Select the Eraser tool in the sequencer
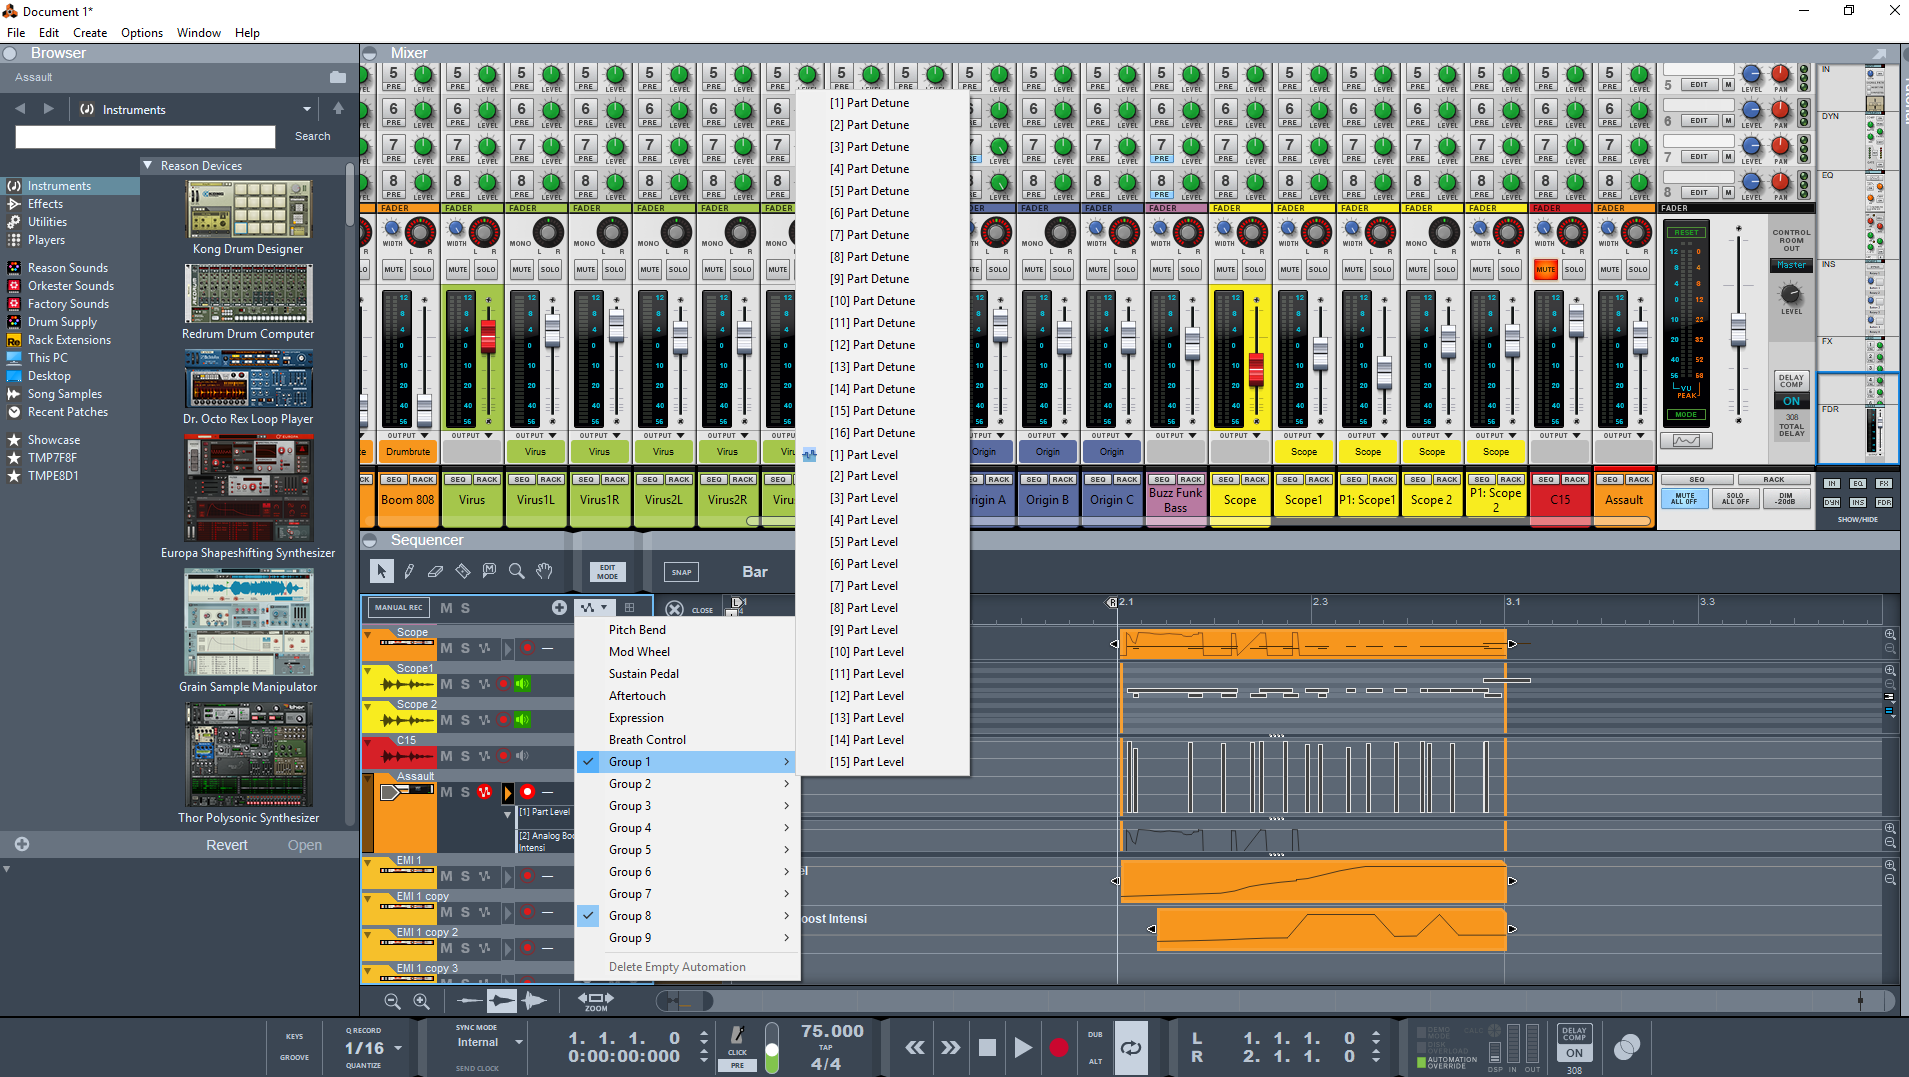The image size is (1909, 1077). [435, 571]
